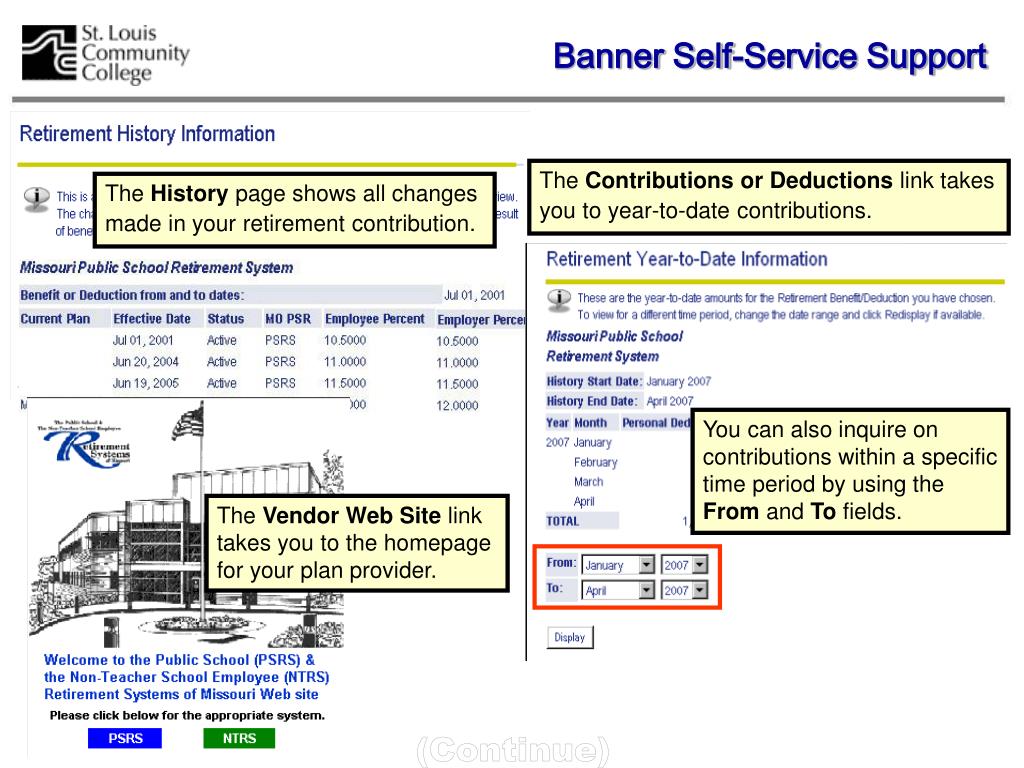1024x768 pixels.
Task: Click 'Benefit or Deduction from and to dates' label
Action: [x=132, y=295]
